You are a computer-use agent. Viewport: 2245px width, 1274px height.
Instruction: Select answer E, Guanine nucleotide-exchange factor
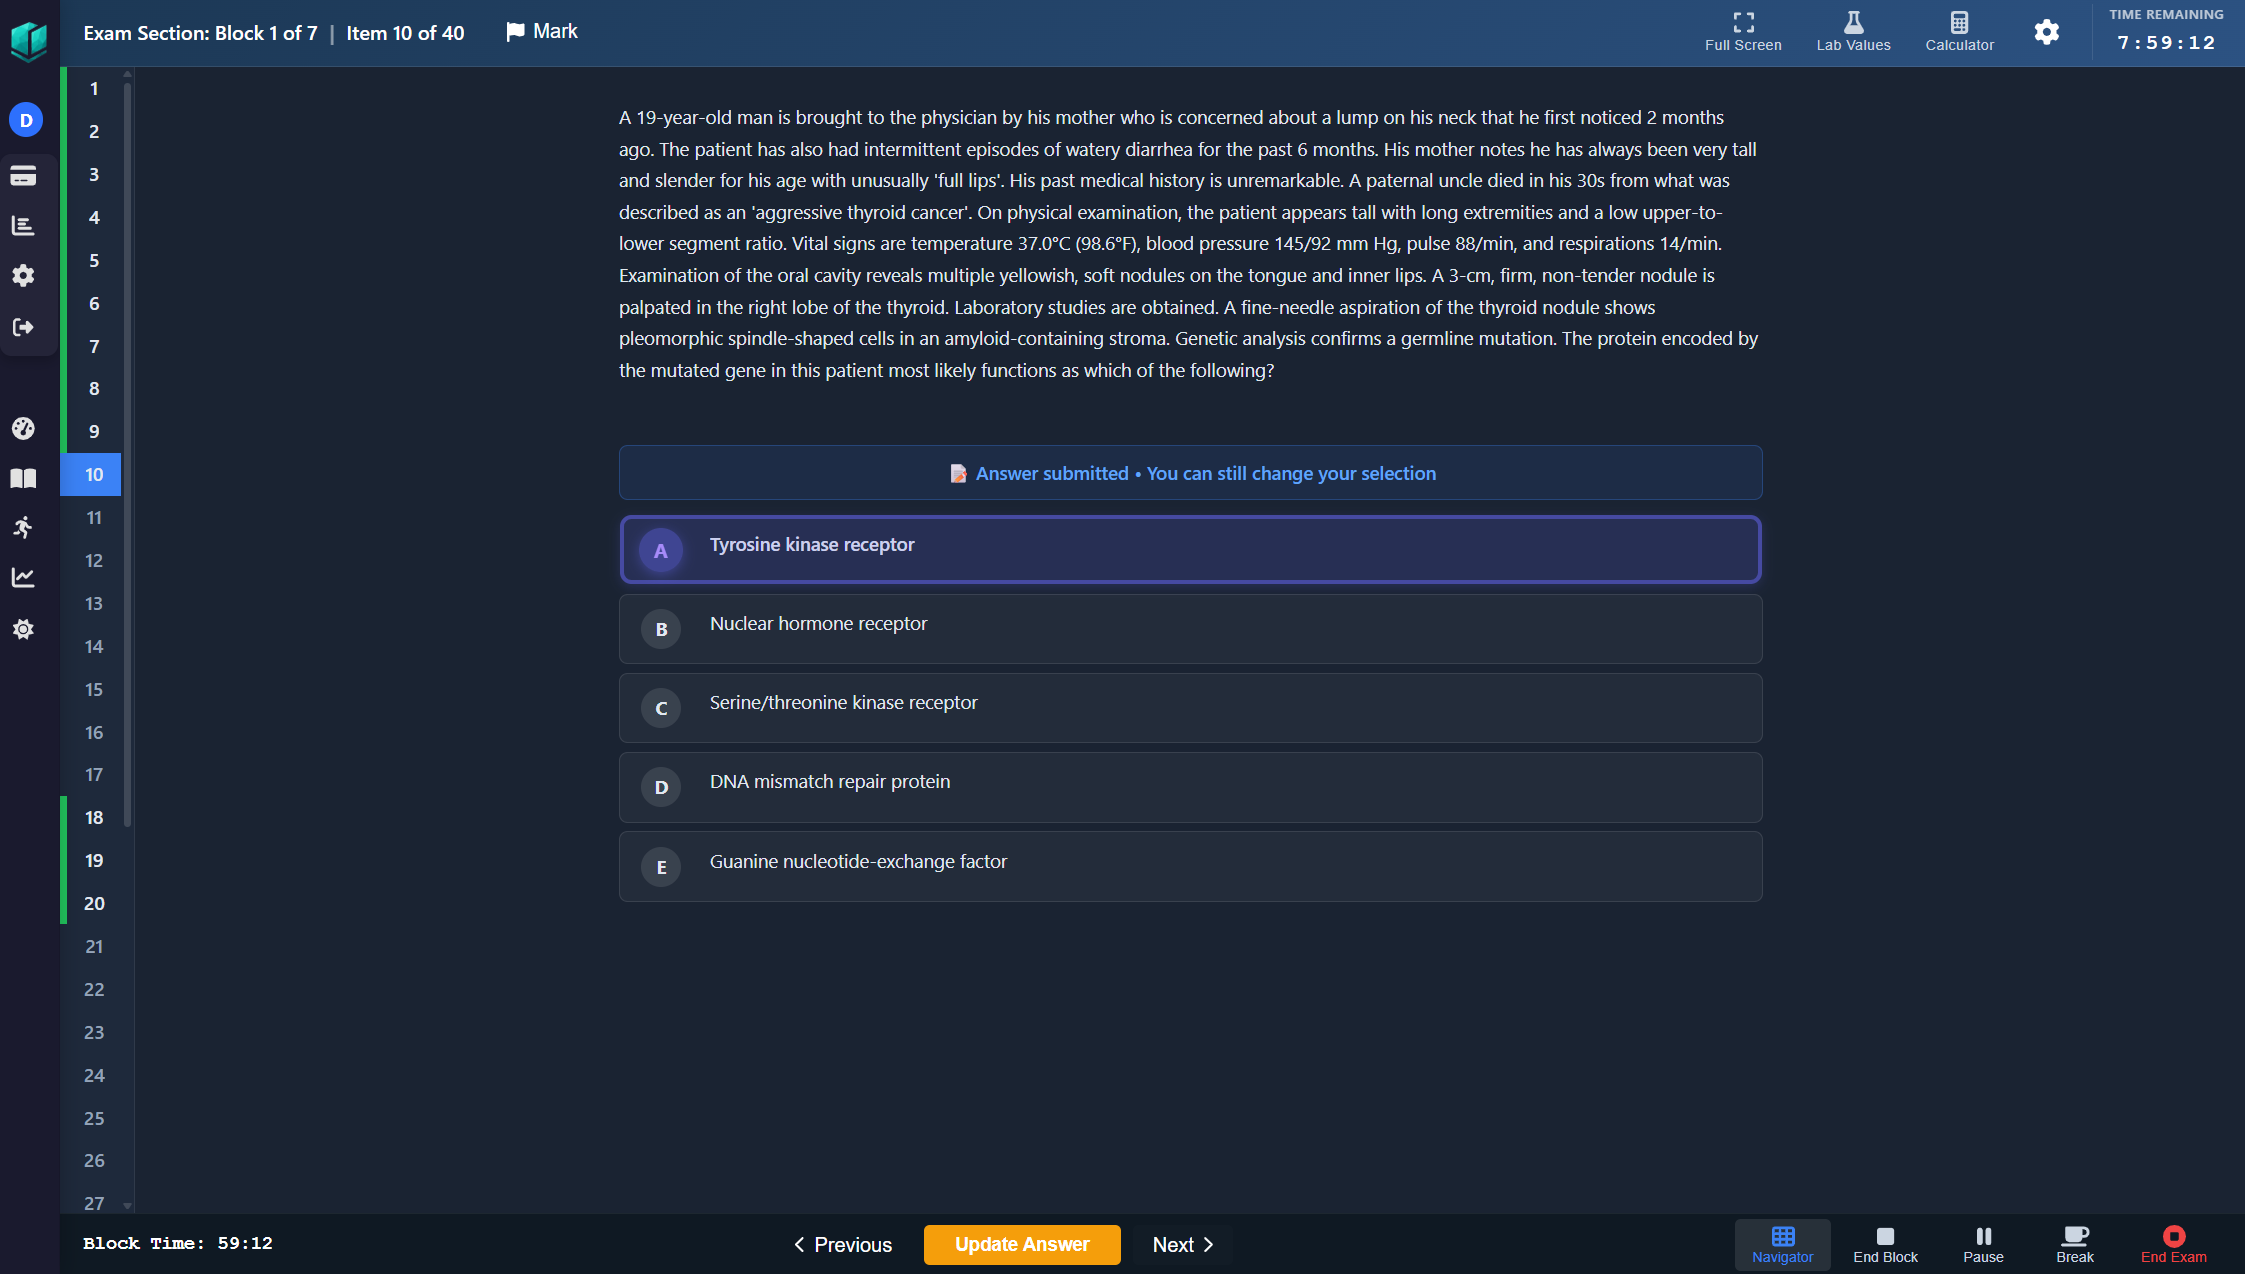[x=1189, y=866]
